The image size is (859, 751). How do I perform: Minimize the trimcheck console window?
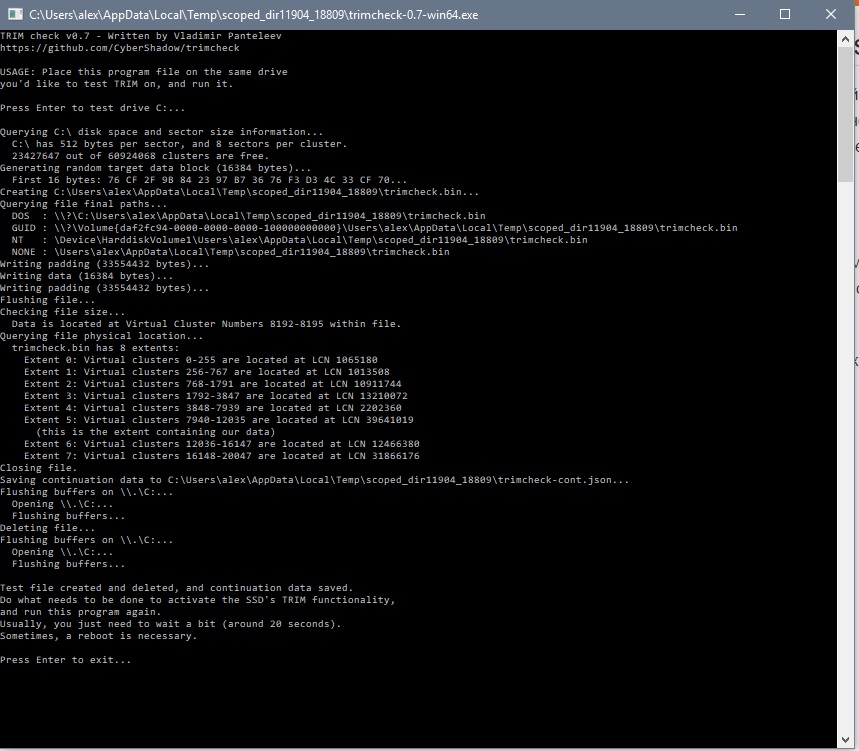740,14
